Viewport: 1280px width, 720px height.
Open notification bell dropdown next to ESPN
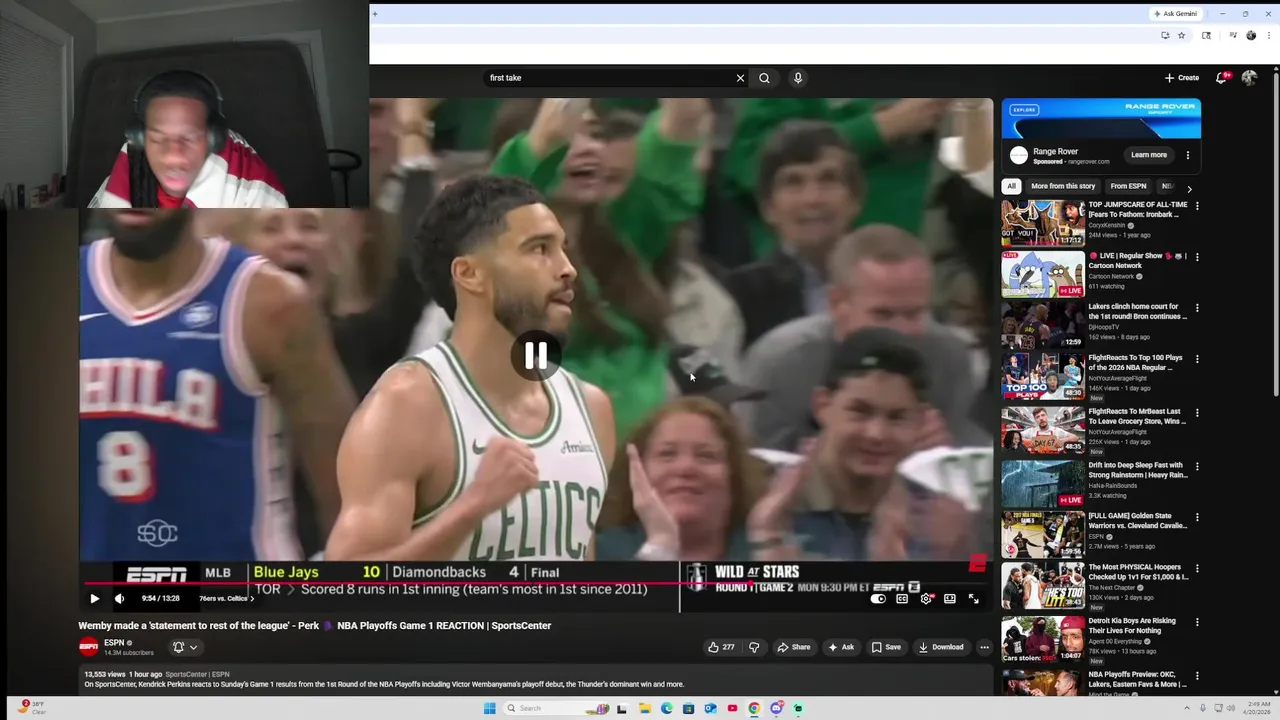[185, 647]
